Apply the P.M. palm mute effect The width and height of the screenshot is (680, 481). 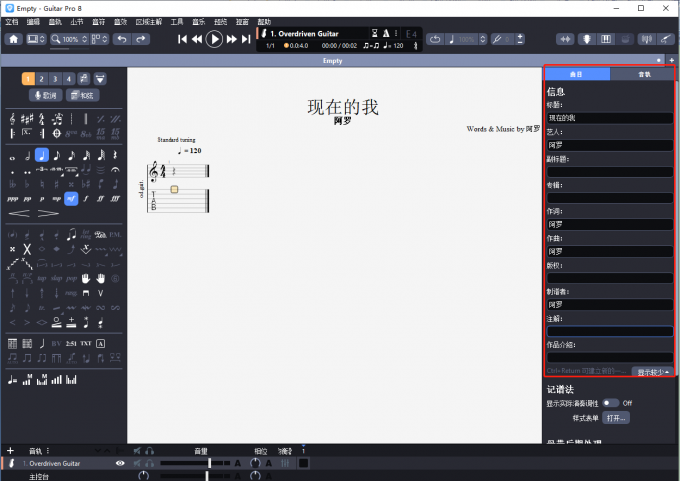pos(115,235)
